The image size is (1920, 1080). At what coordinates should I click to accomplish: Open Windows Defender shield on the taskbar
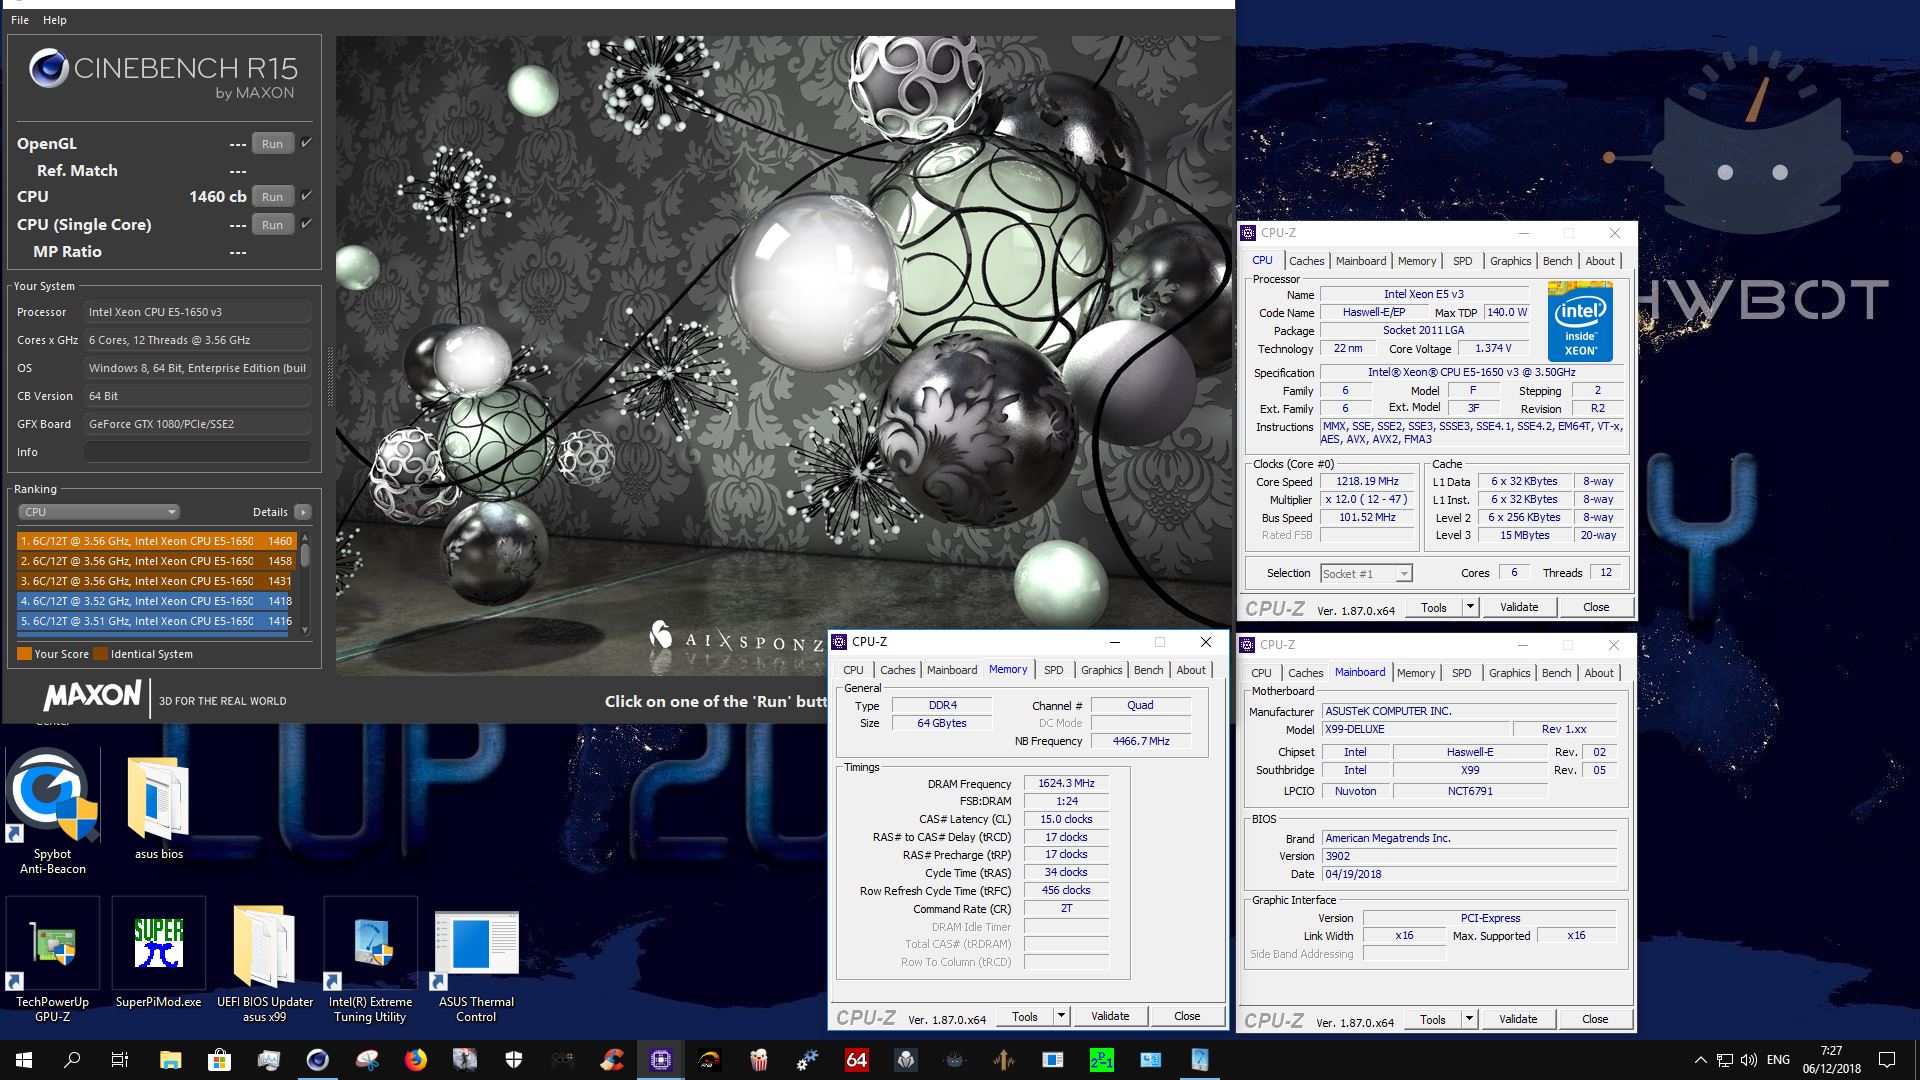point(513,1060)
